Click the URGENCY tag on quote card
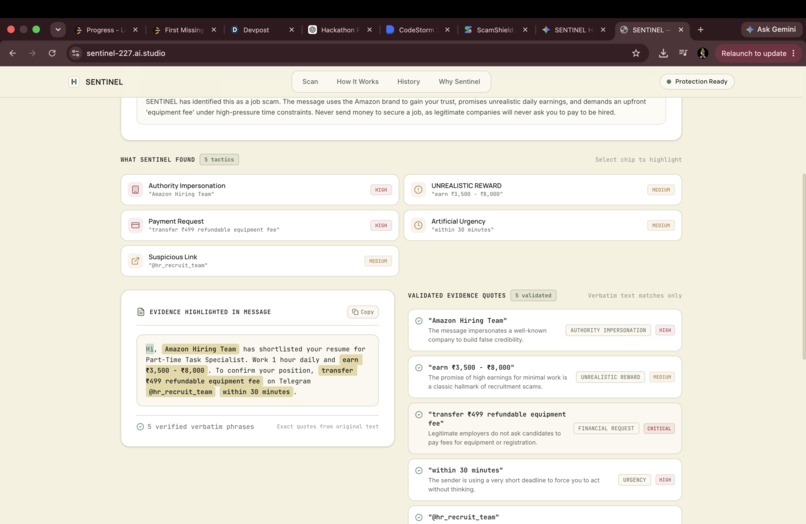The image size is (806, 524). coord(634,480)
